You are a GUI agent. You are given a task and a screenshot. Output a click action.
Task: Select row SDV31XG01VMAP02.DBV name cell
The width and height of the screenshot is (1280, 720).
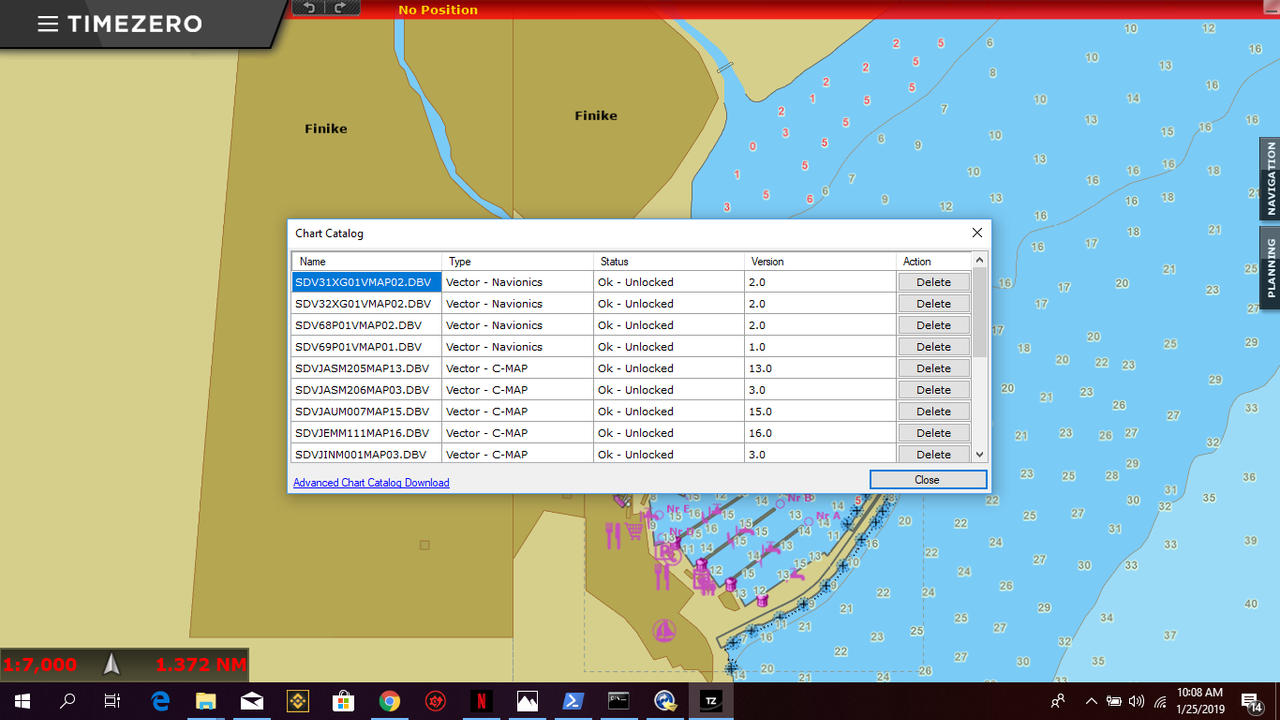[367, 282]
